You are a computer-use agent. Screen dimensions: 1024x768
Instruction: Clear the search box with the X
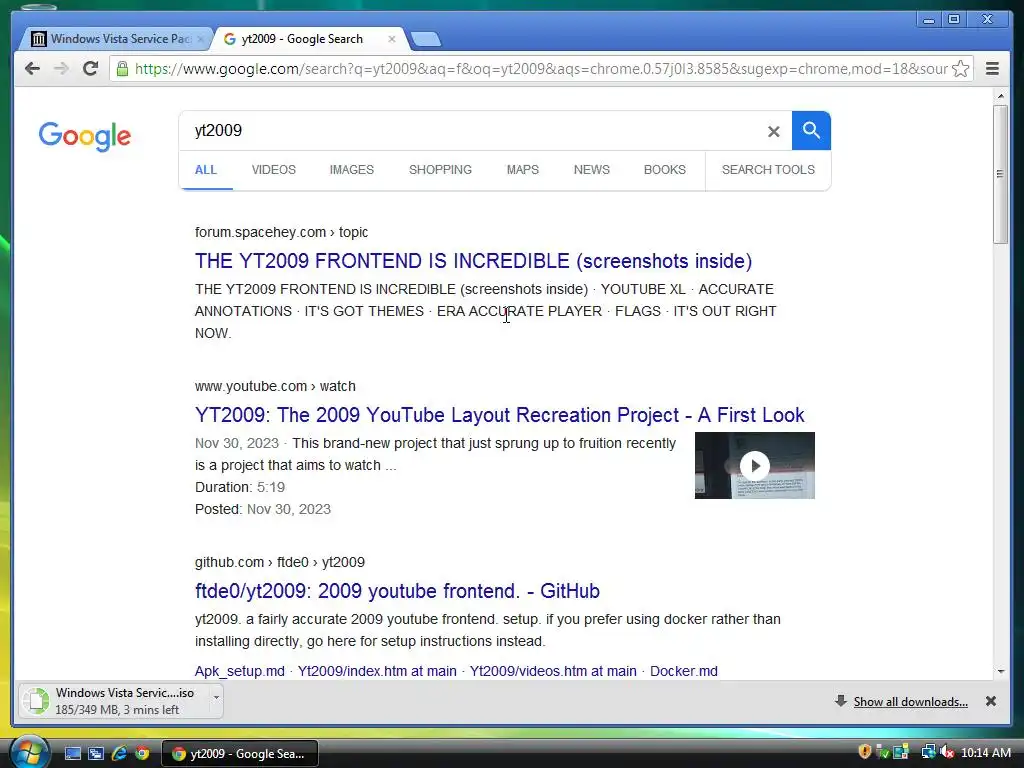tap(774, 131)
